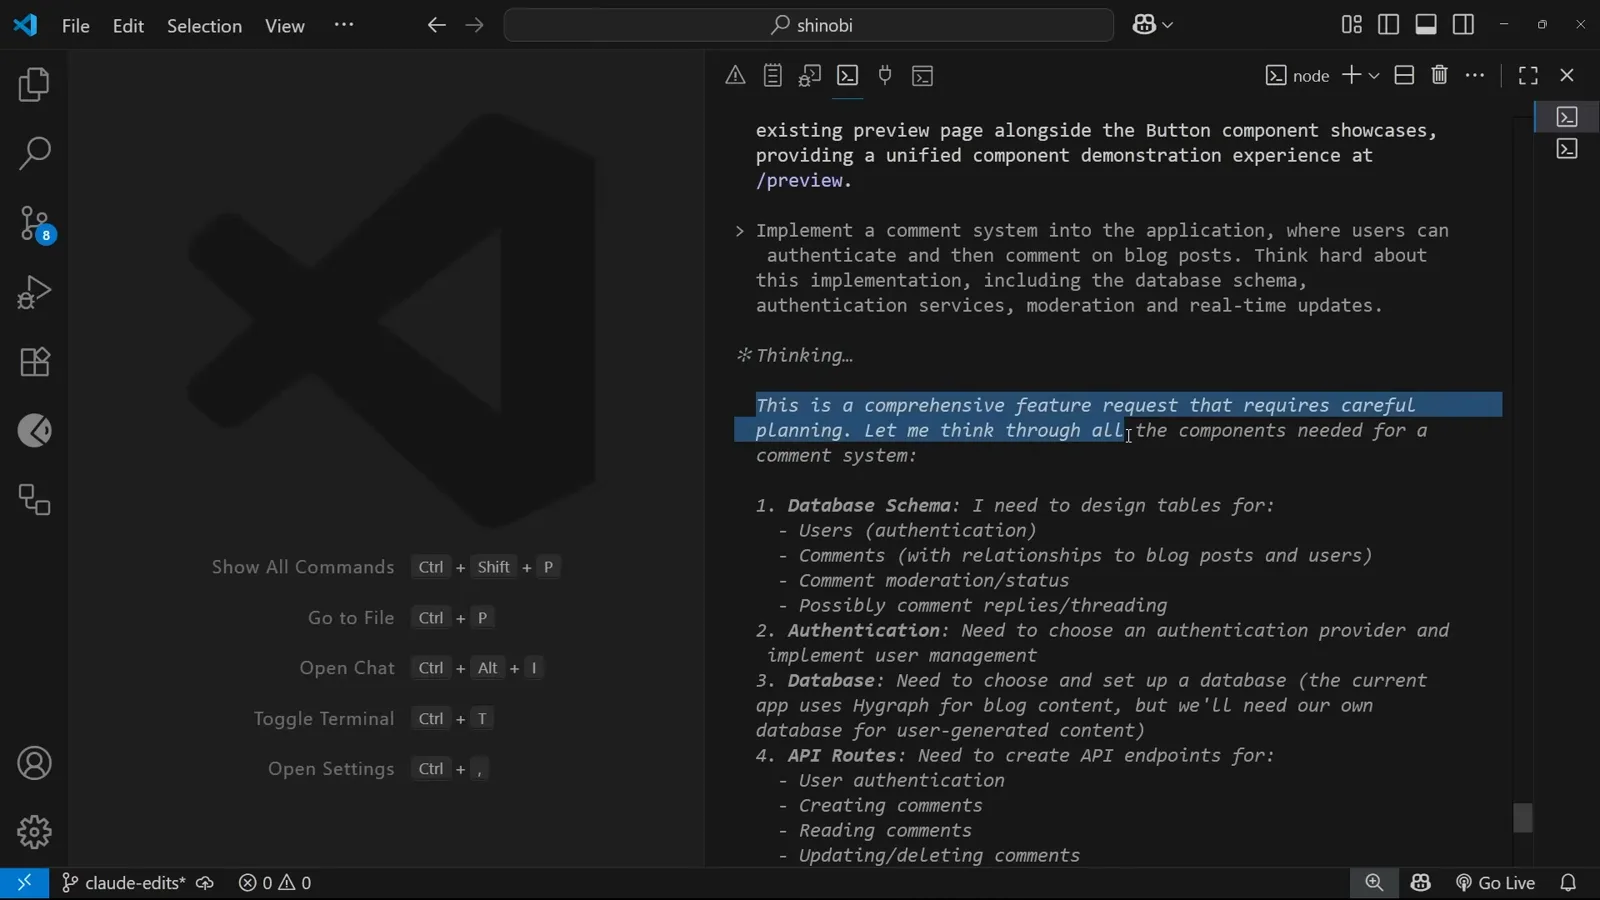Open the Selection menu

[x=204, y=26]
